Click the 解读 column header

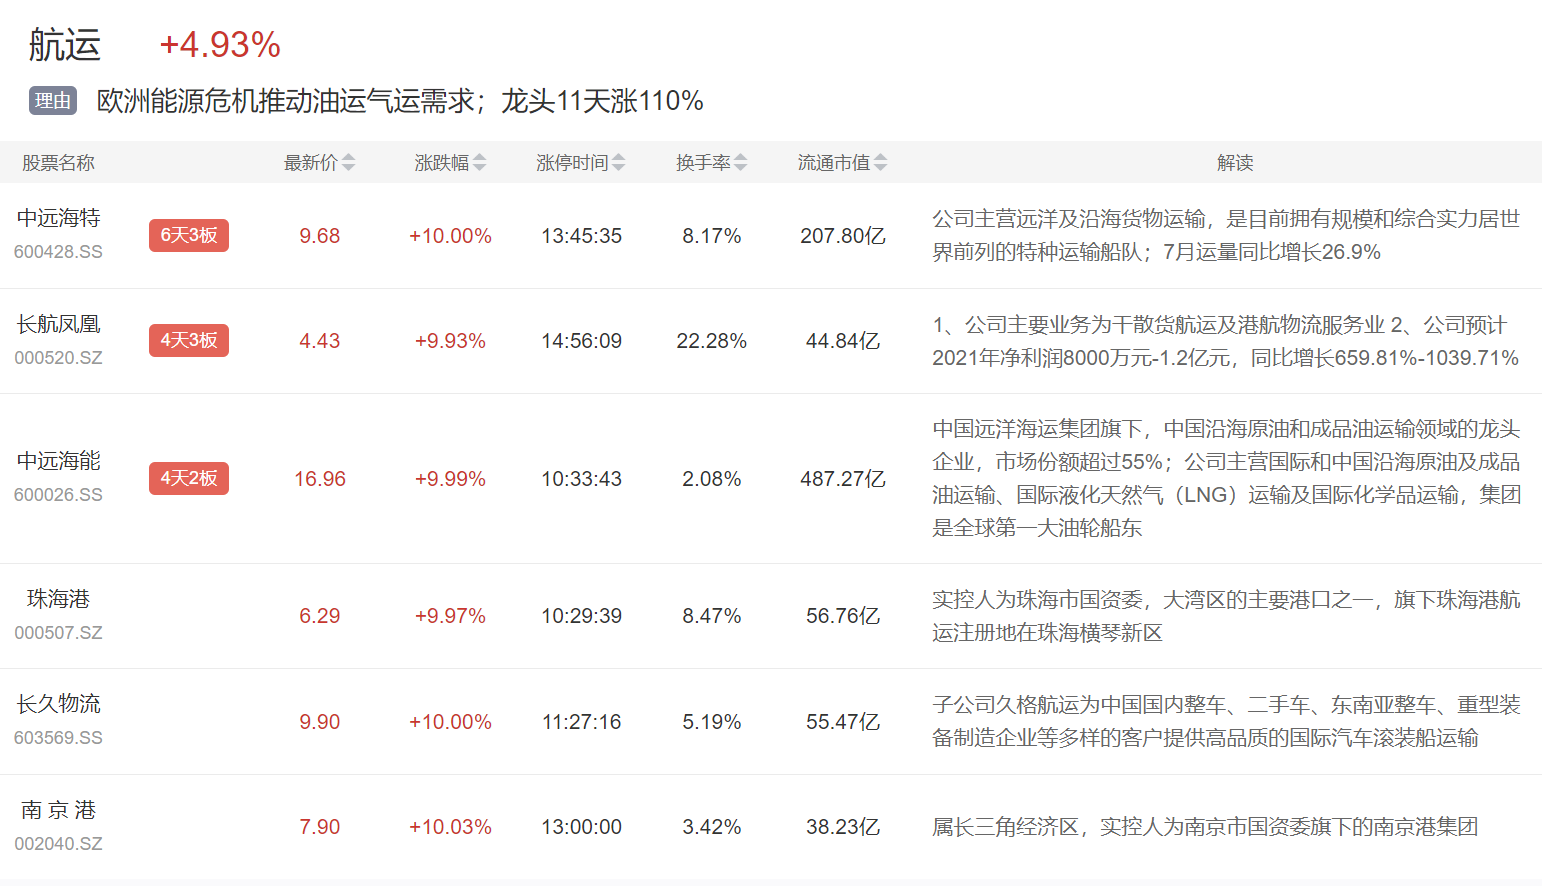click(x=1235, y=163)
